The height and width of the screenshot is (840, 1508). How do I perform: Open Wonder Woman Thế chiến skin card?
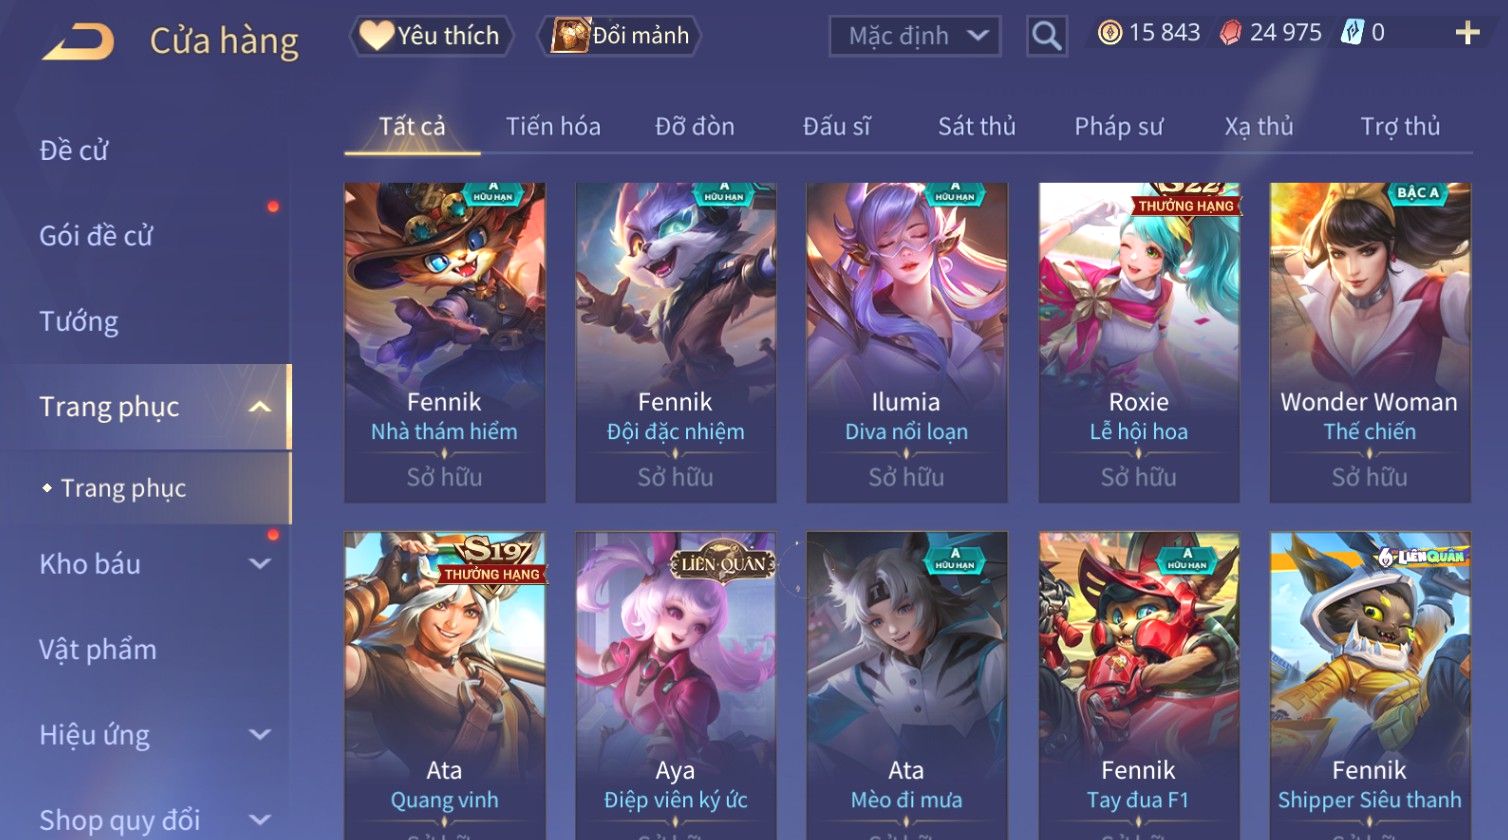(1370, 343)
